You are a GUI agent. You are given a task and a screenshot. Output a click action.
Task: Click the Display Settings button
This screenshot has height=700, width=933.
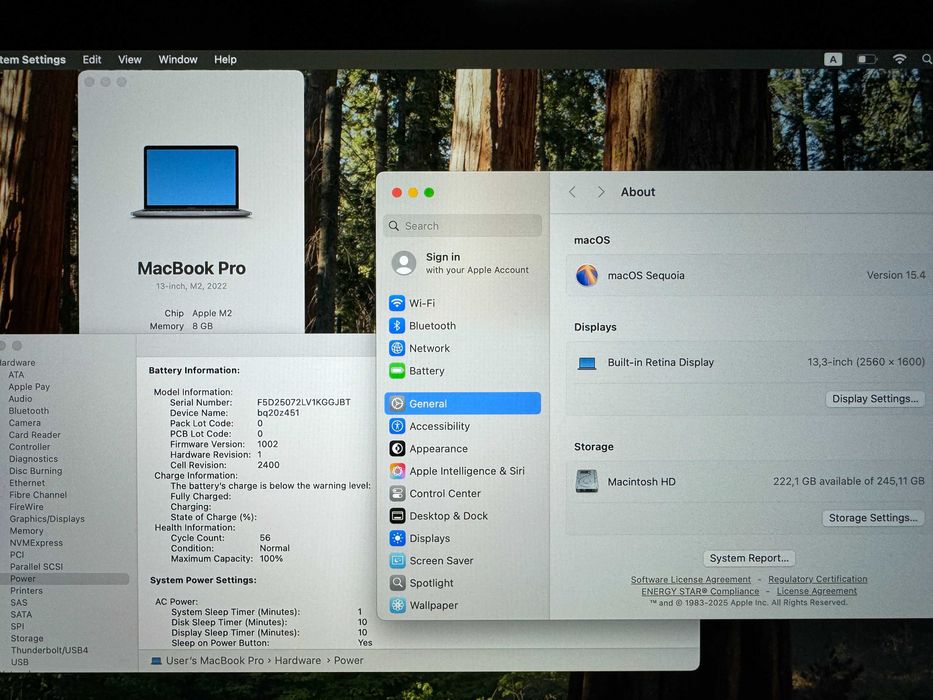click(875, 399)
